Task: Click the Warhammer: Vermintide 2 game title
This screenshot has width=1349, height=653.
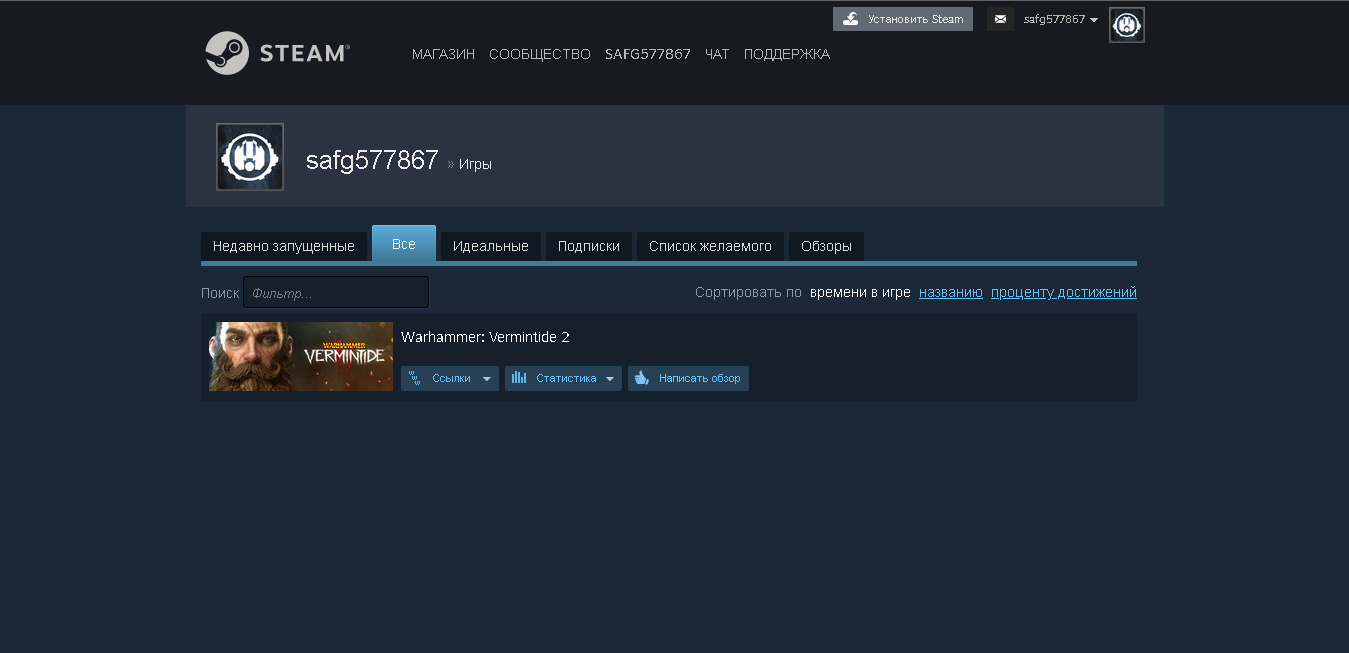Action: coord(485,337)
